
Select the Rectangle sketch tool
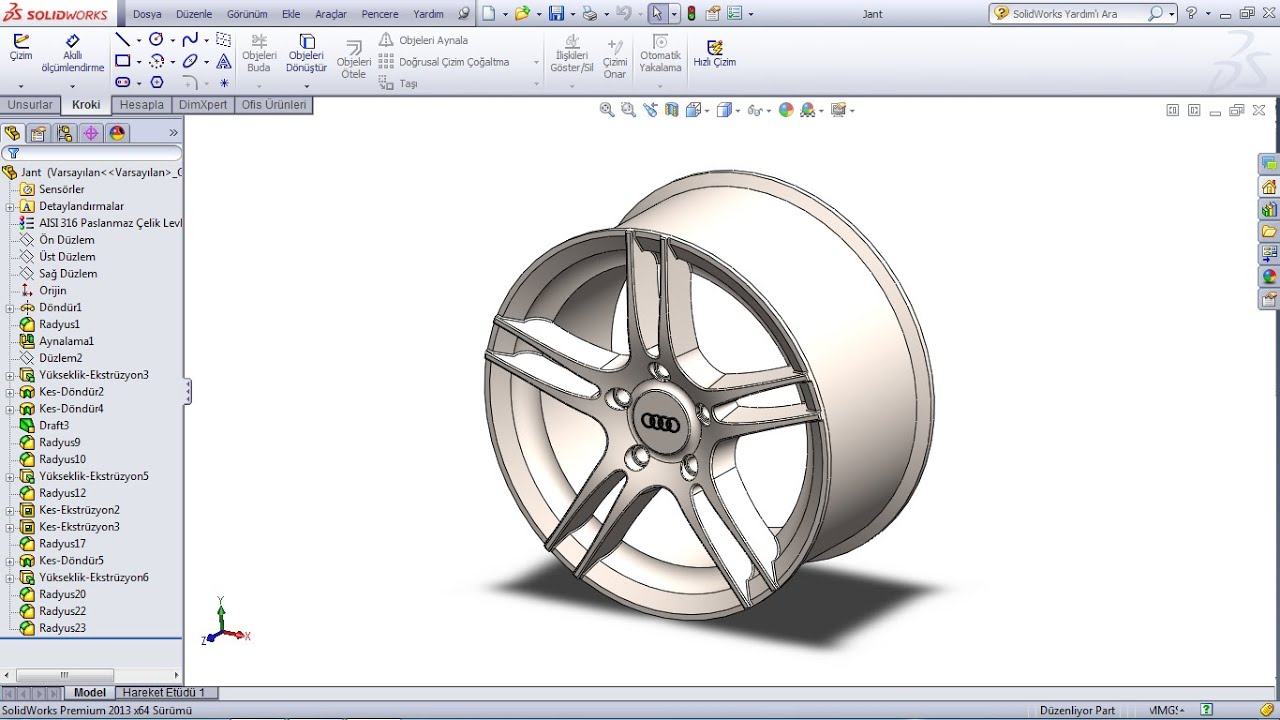tap(122, 61)
